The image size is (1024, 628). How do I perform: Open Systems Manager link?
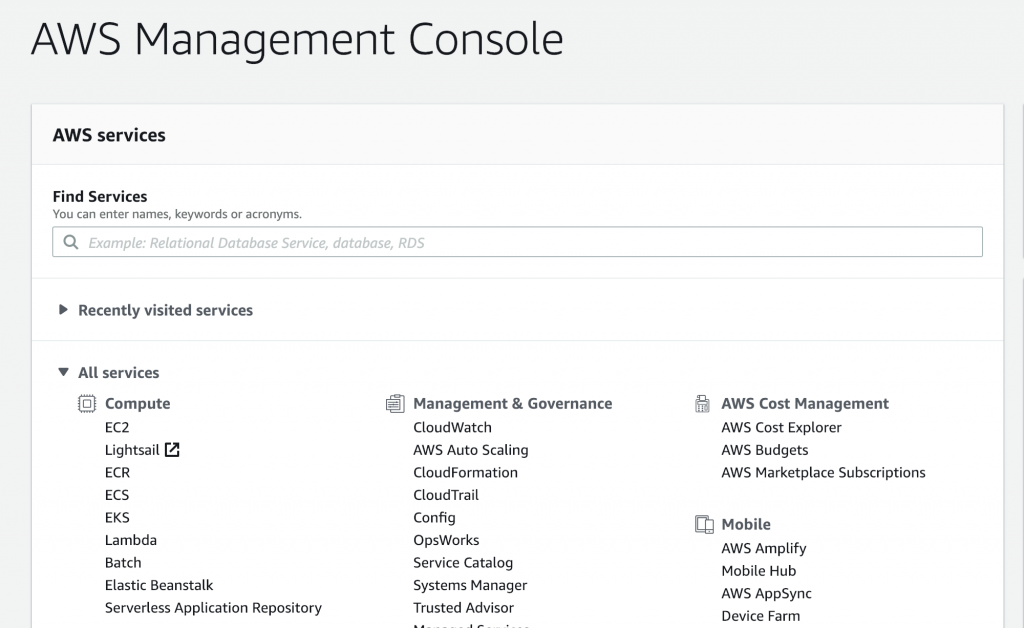(470, 586)
